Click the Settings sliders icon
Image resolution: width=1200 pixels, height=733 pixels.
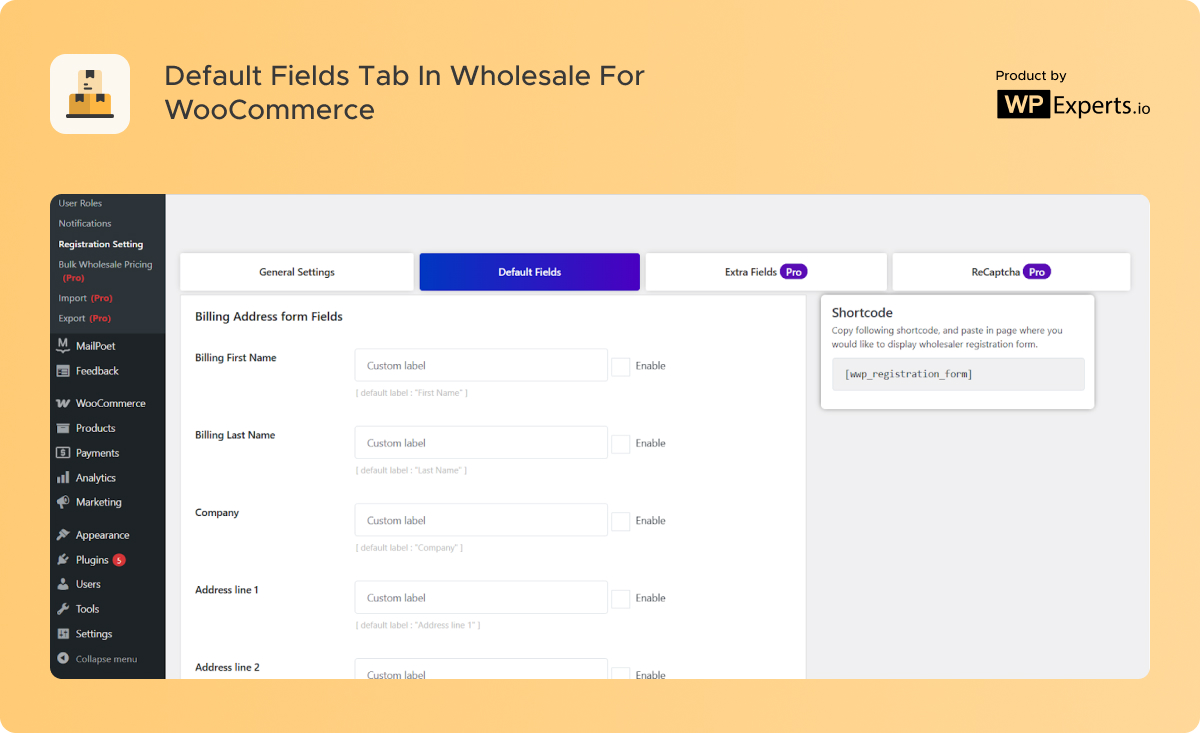[x=63, y=634]
